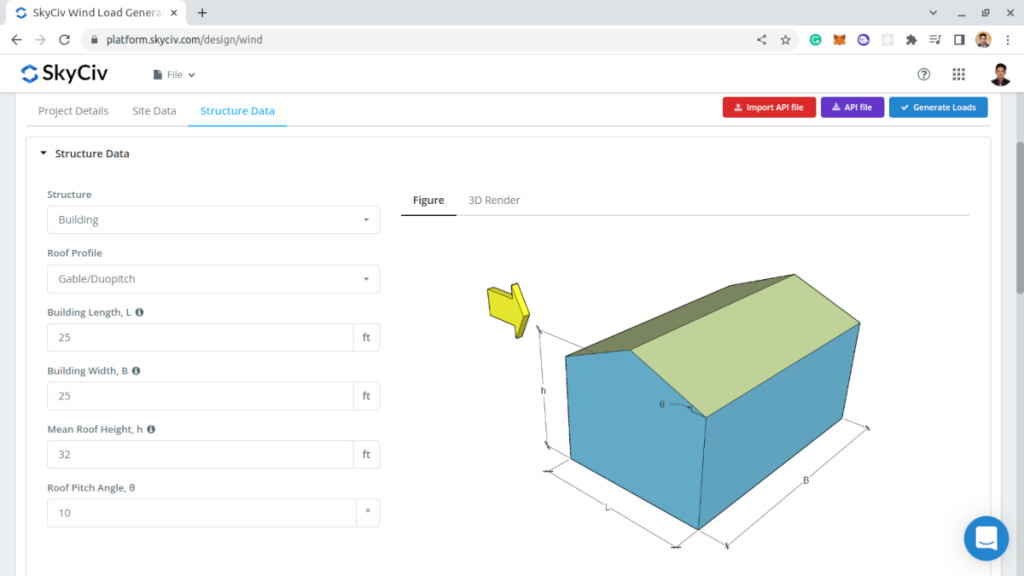The height and width of the screenshot is (576, 1024).
Task: Bookmark page with star icon
Action: tap(786, 40)
